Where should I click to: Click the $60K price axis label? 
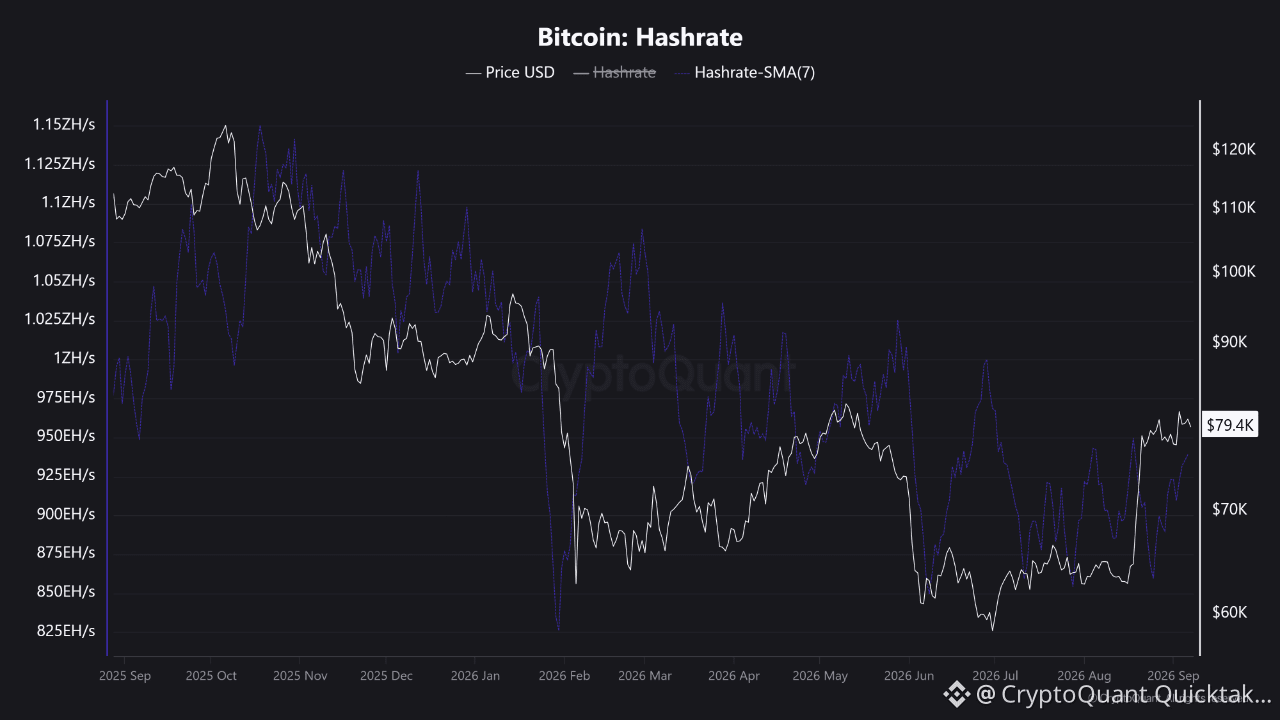1230,612
